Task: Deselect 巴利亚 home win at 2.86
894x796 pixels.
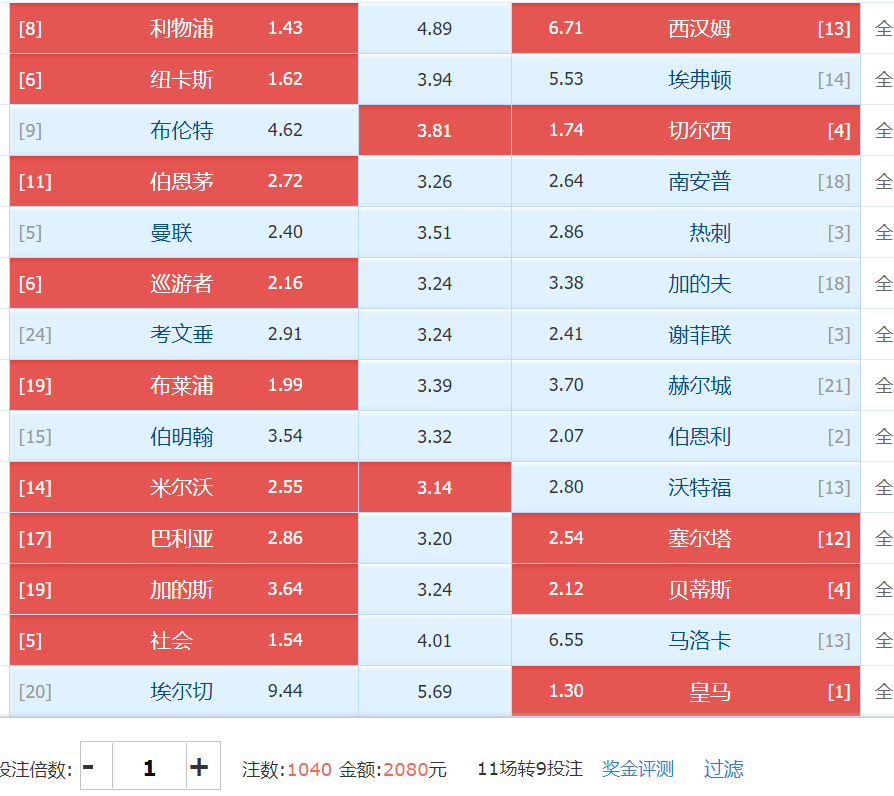Action: point(184,538)
